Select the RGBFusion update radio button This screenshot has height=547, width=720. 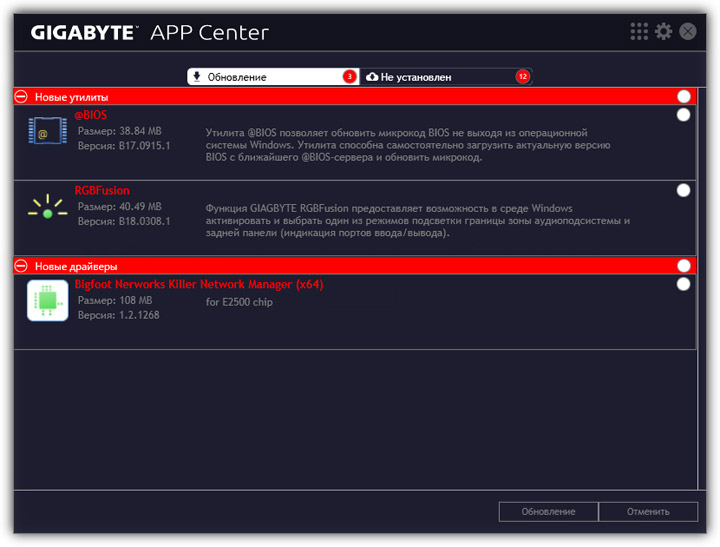[x=683, y=190]
